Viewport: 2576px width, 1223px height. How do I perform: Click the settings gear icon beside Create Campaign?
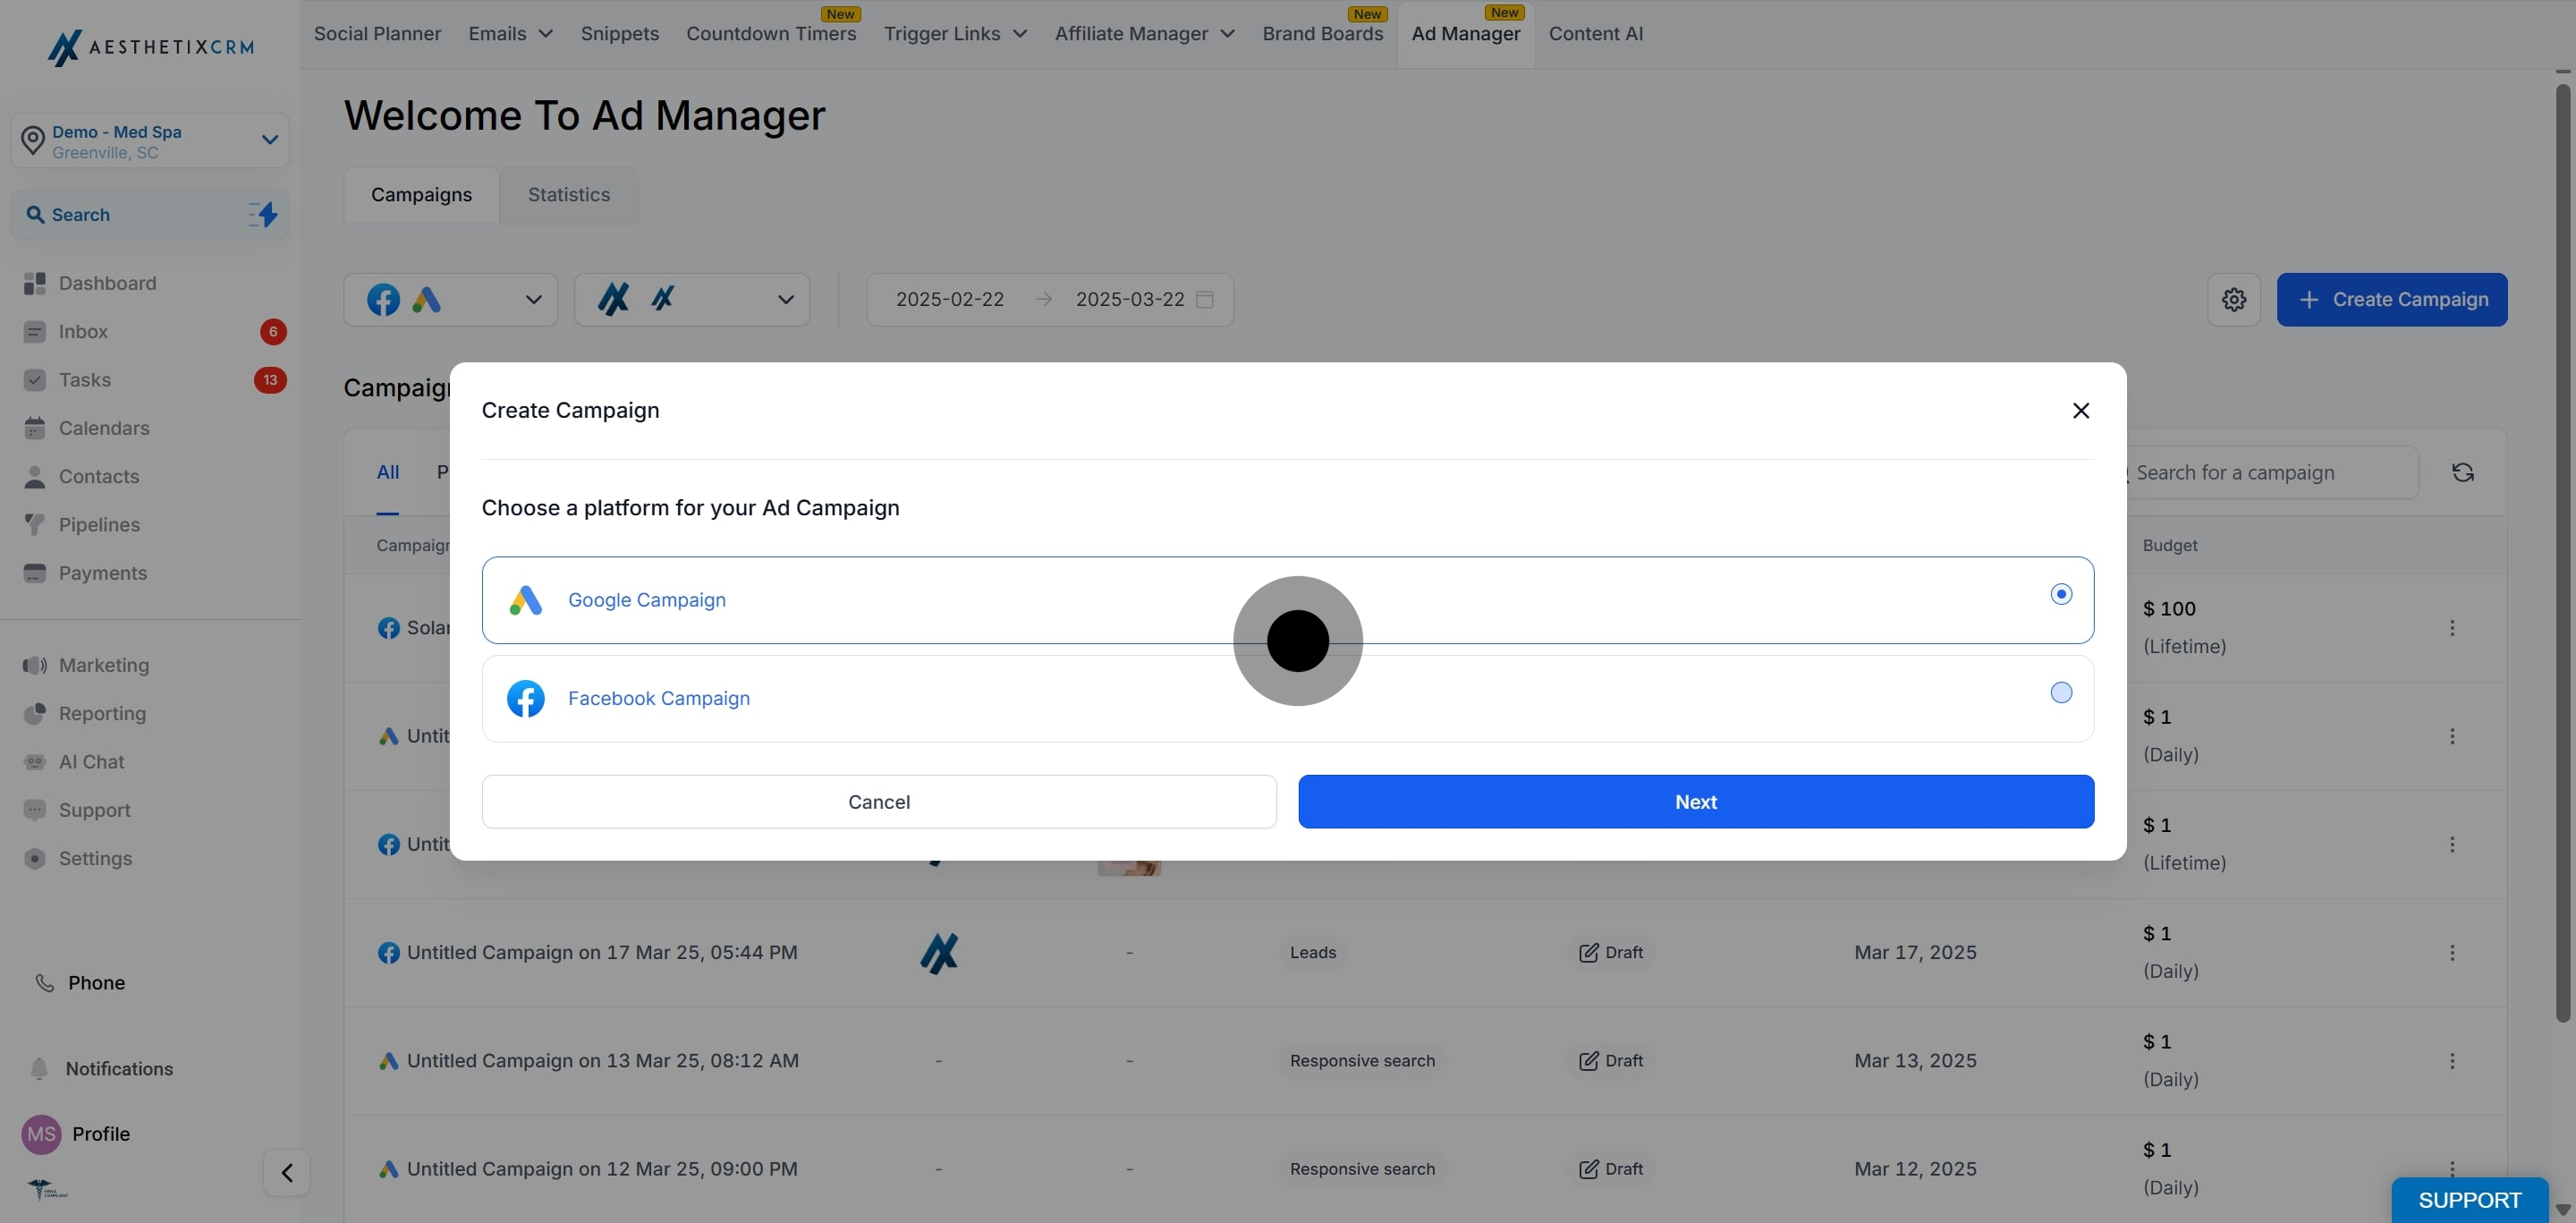tap(2233, 300)
